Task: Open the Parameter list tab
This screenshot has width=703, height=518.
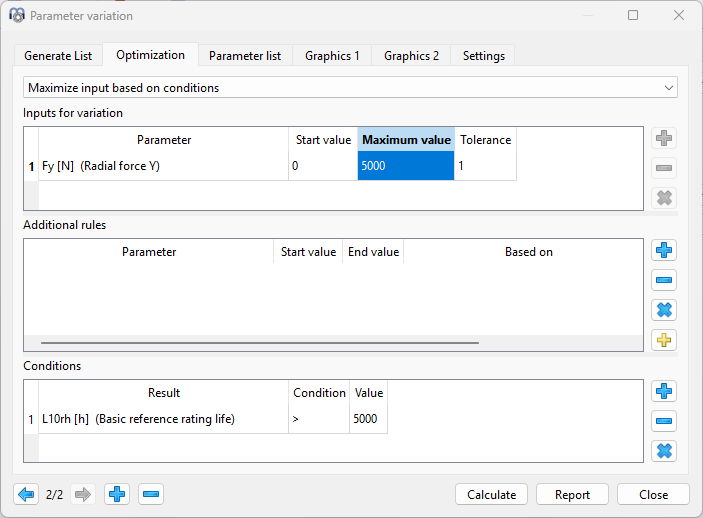Action: pos(245,56)
